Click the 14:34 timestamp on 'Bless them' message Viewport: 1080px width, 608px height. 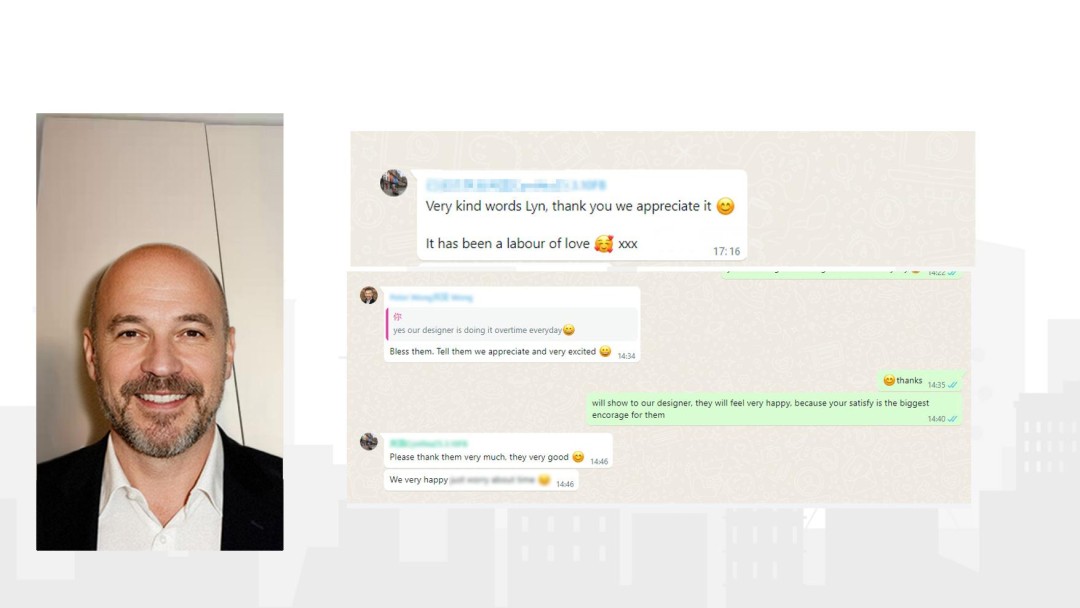coord(626,356)
